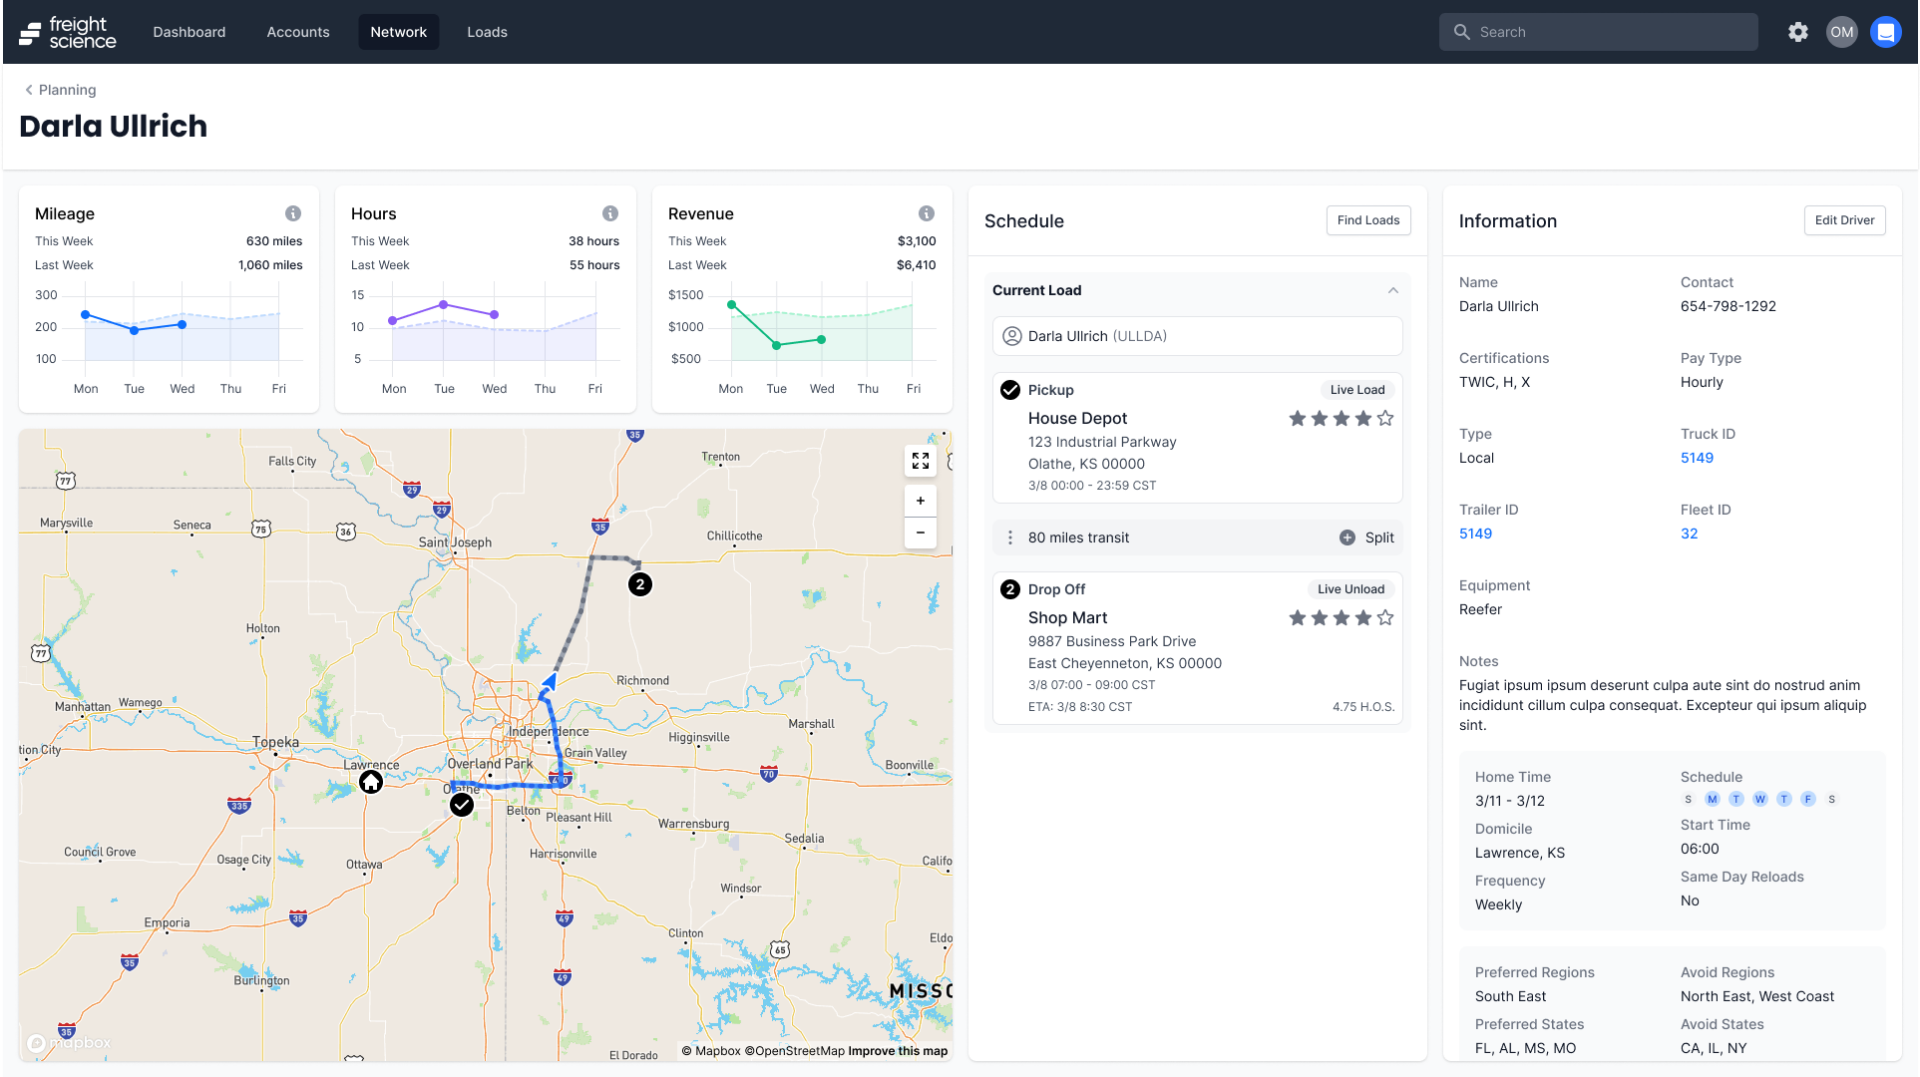Open the Dashboard menu item
Image resolution: width=1920 pixels, height=1077 pixels.
coord(189,31)
